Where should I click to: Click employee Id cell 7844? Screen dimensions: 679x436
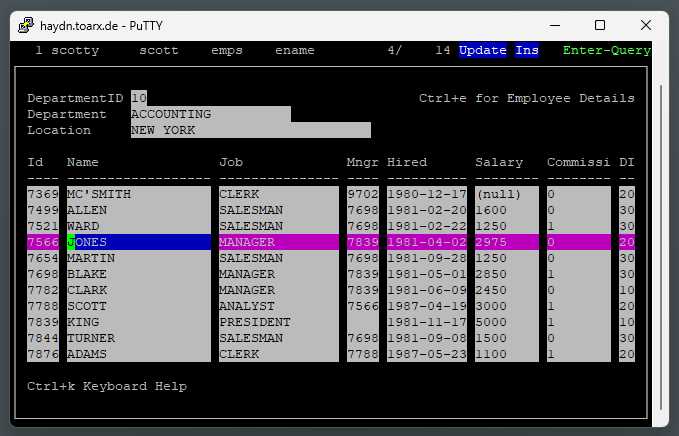[43, 338]
